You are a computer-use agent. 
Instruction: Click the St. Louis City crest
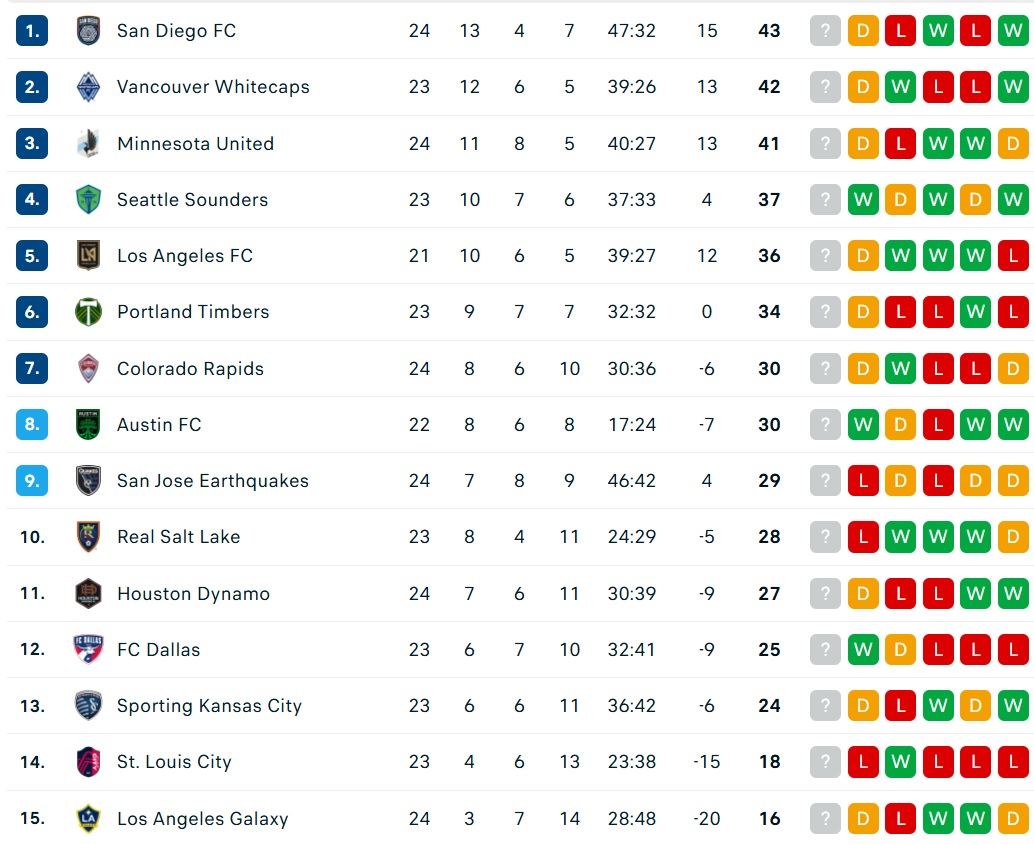click(x=88, y=762)
